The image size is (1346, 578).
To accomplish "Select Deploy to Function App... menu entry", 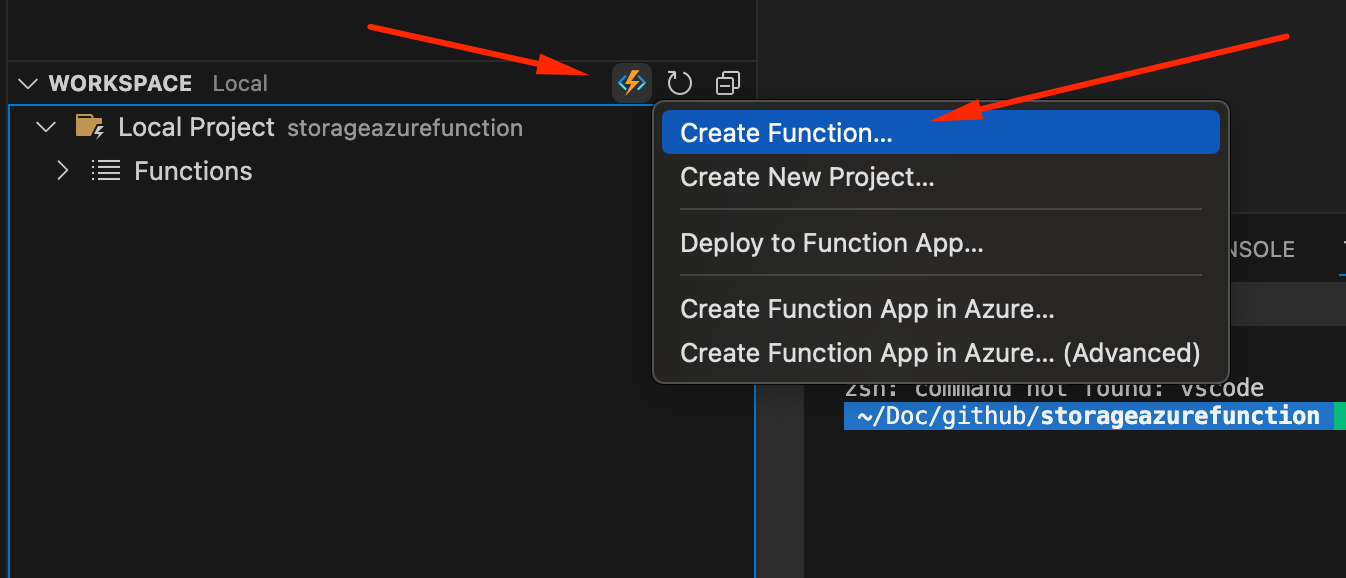I will [941, 243].
